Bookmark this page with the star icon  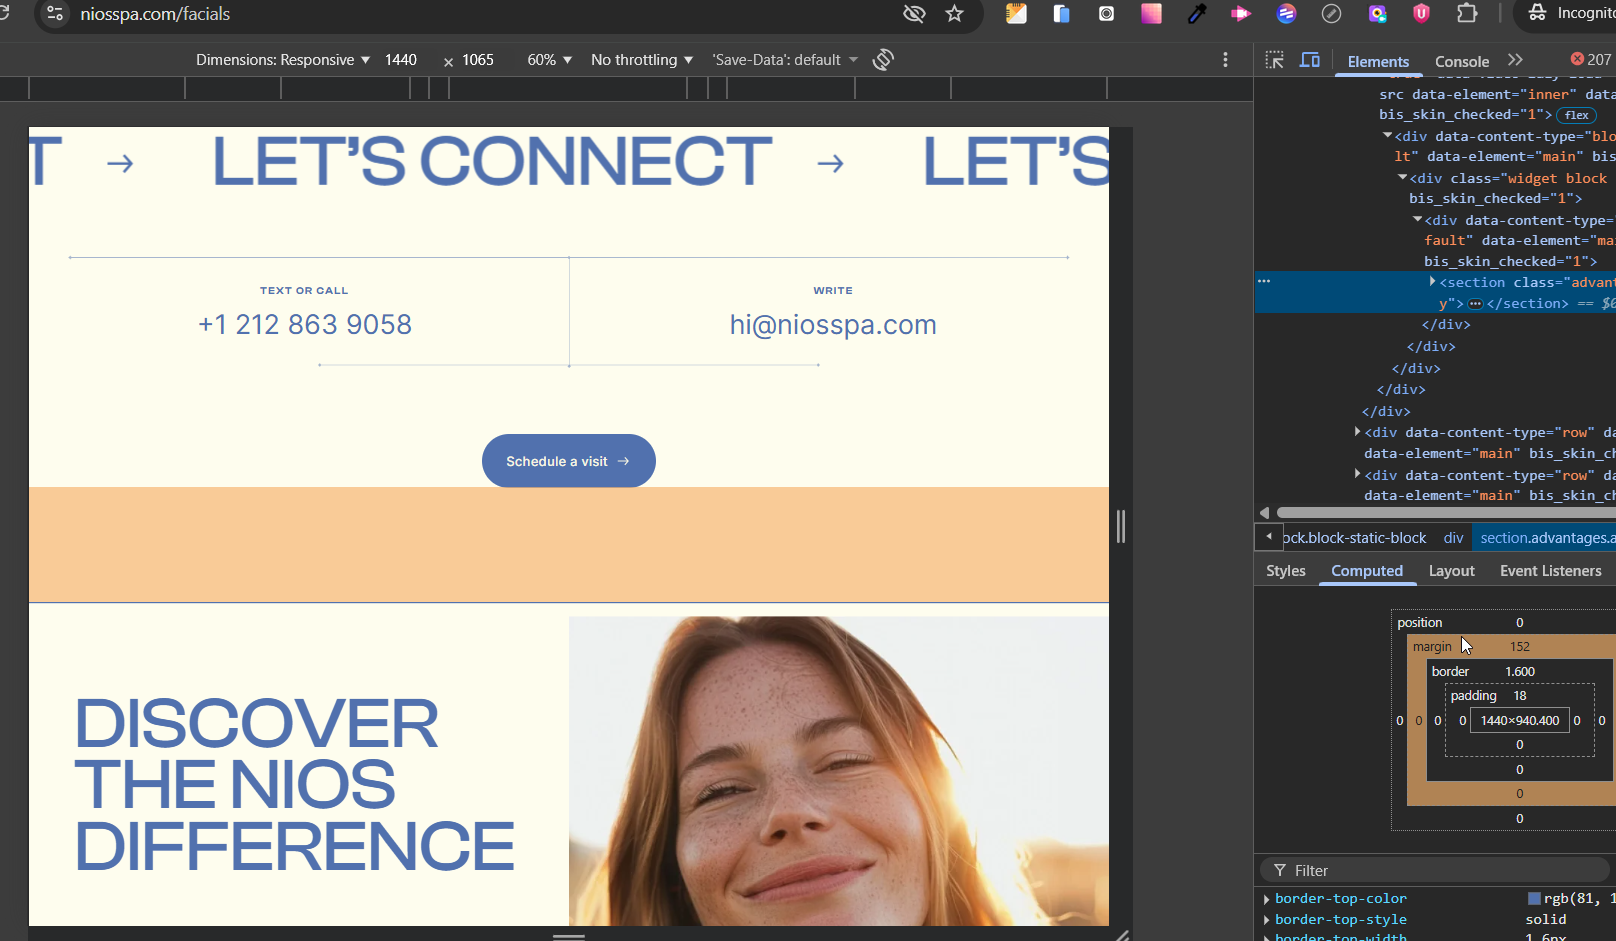[x=954, y=14]
